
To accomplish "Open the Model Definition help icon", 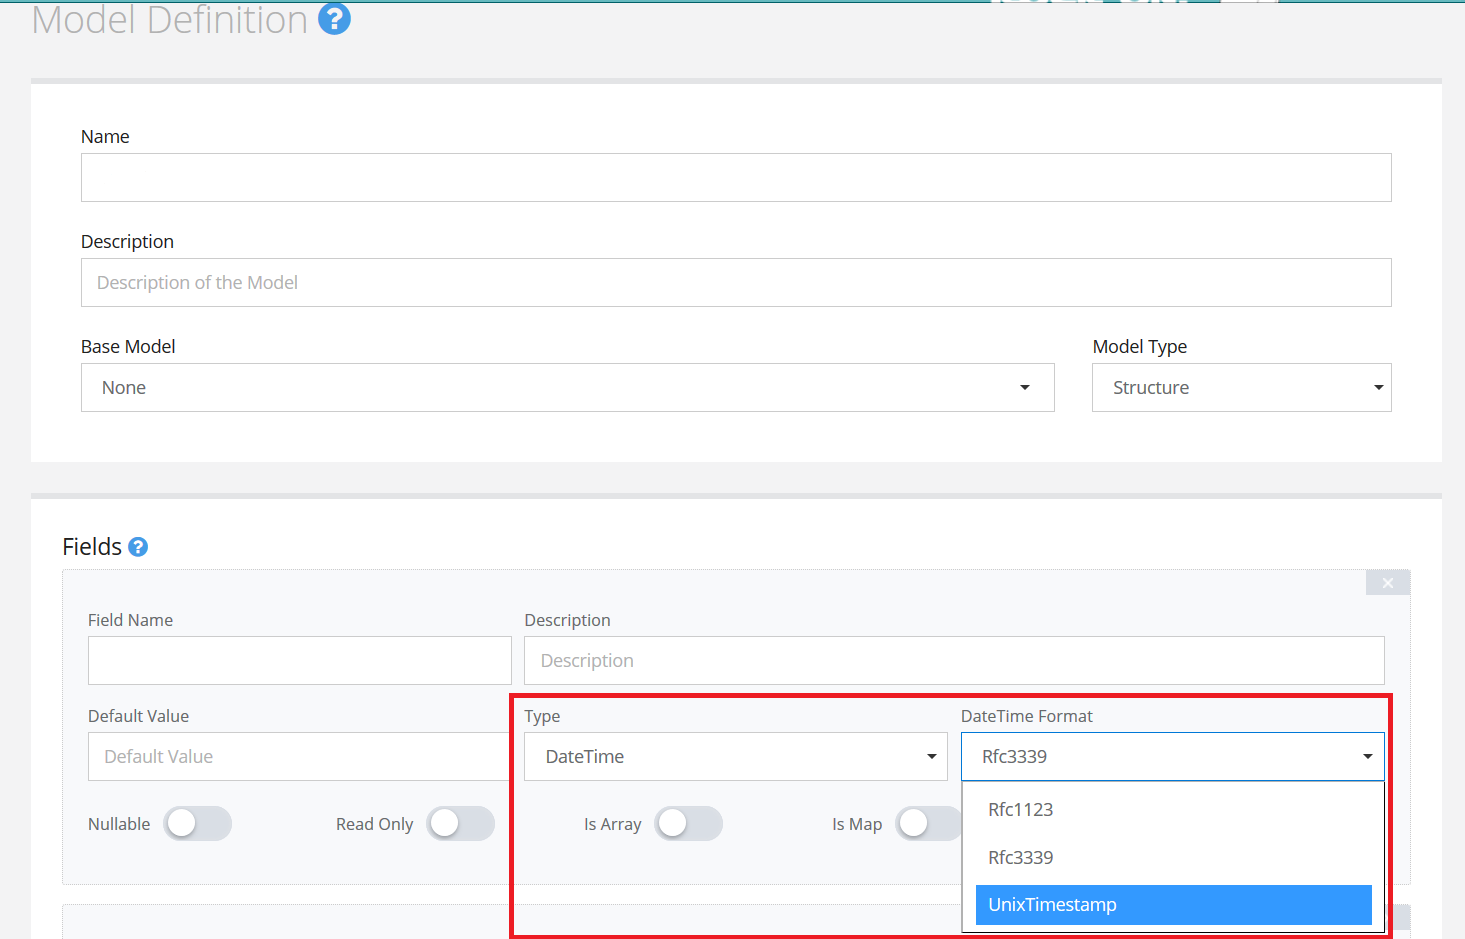I will click(334, 18).
